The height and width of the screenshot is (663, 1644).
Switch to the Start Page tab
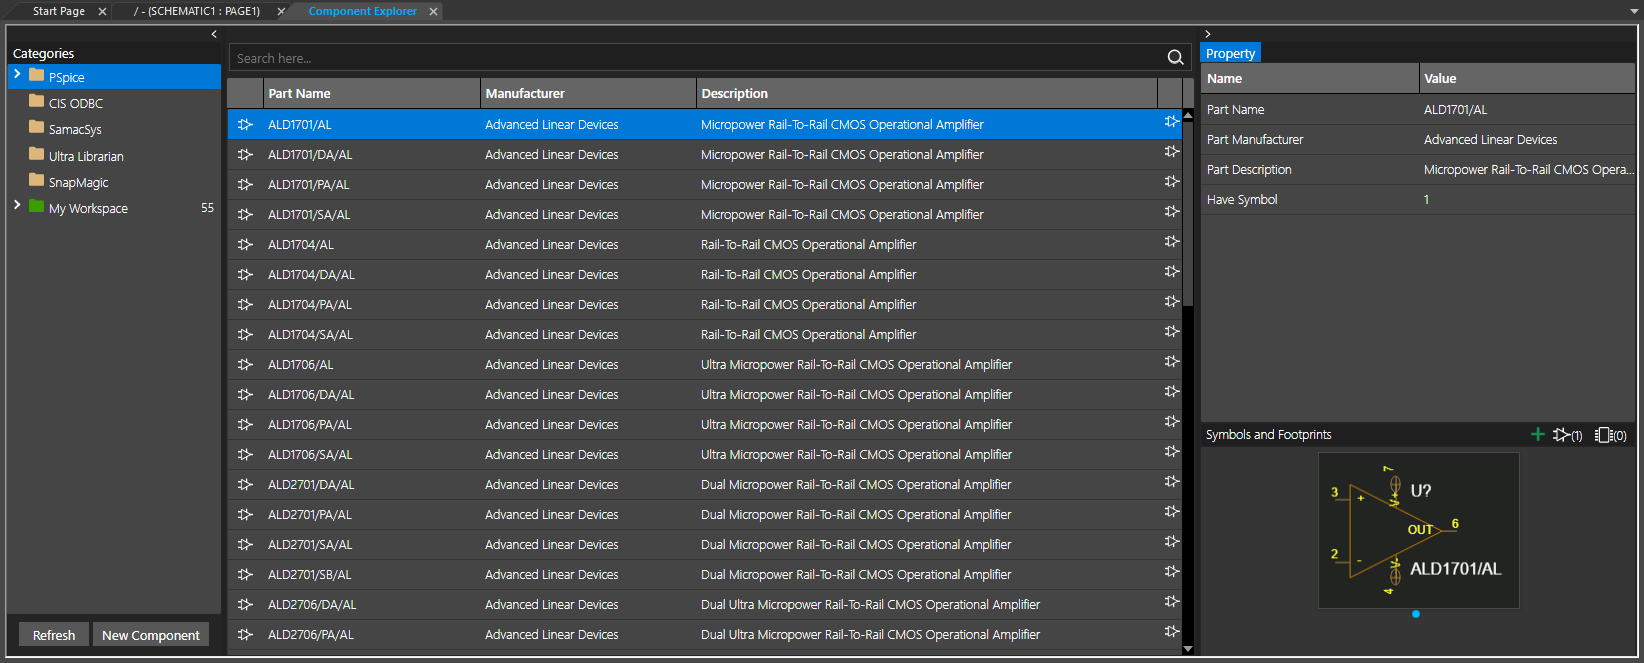coord(58,11)
